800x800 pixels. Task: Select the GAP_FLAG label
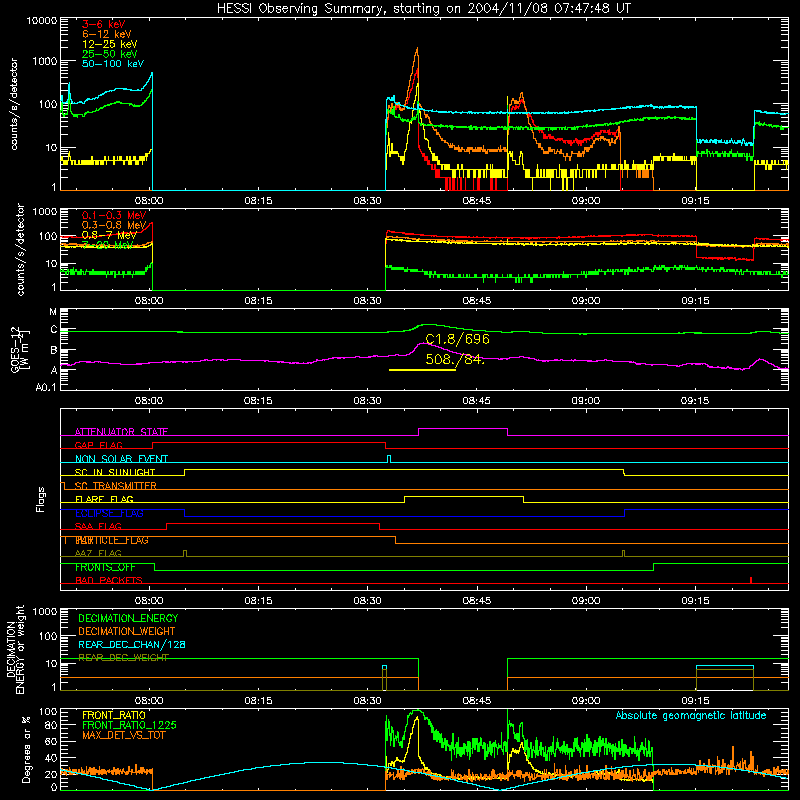tap(98, 445)
